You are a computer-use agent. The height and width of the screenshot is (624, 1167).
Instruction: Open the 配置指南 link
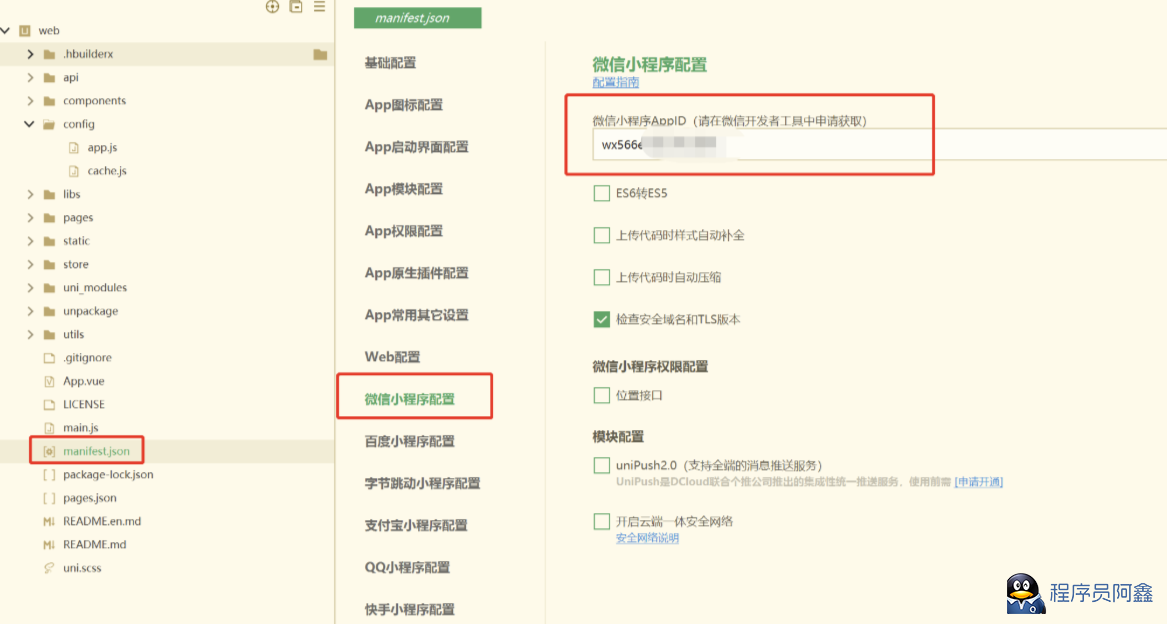click(x=616, y=83)
